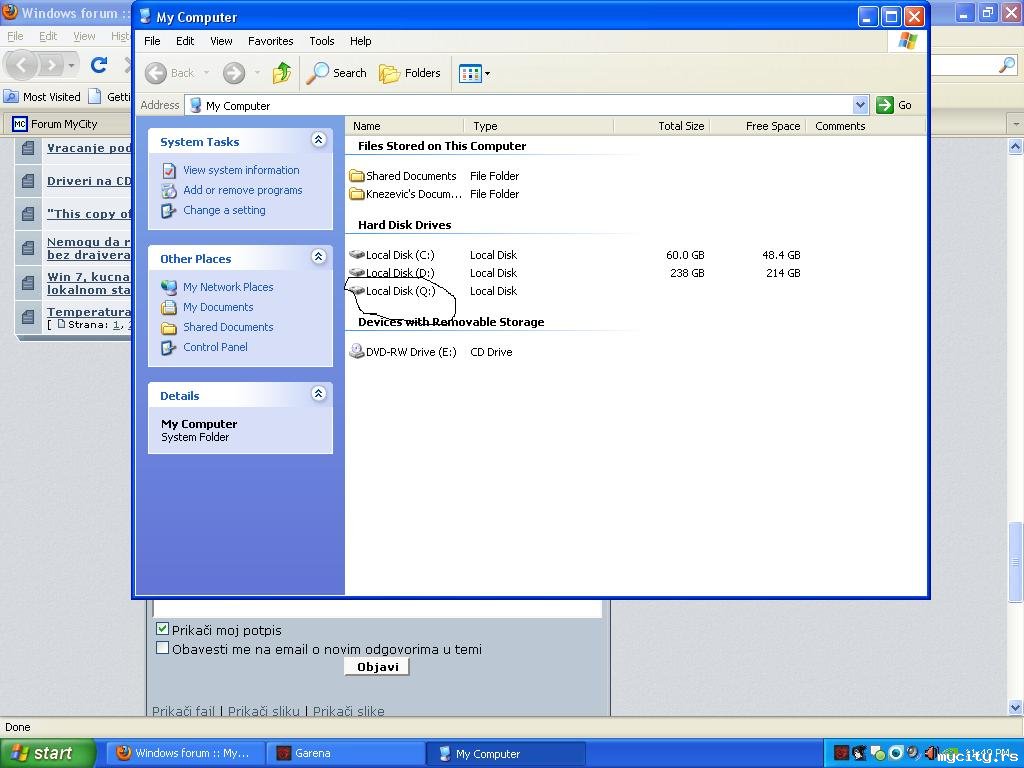This screenshot has height=768, width=1024.
Task: Click the Up folder toolbar icon
Action: pos(282,73)
